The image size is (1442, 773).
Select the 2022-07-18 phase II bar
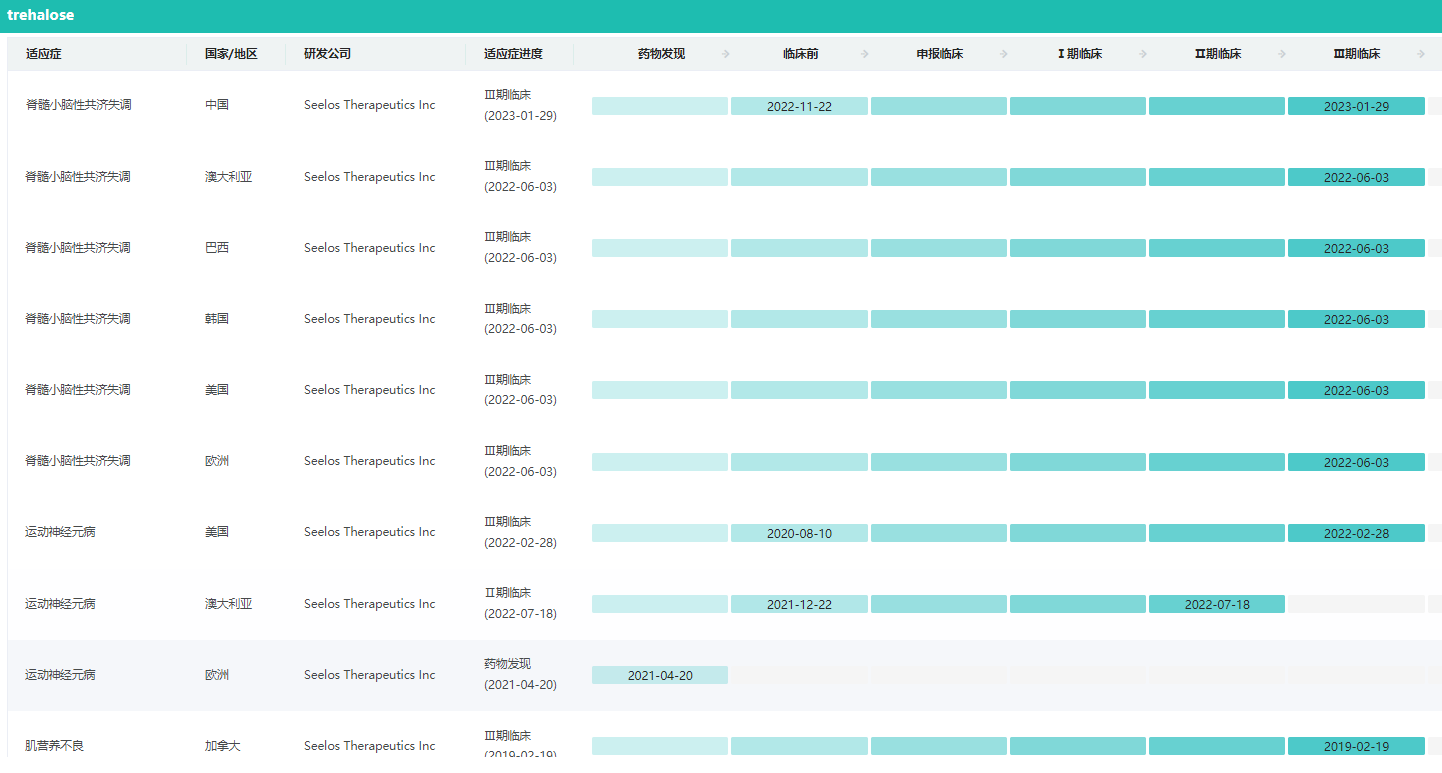tap(1217, 604)
